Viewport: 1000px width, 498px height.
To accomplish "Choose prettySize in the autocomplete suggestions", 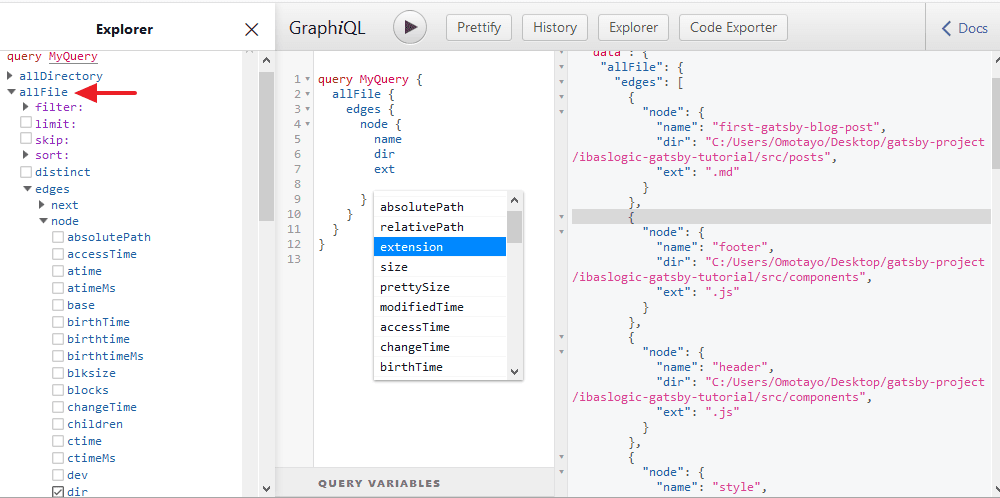I will [440, 287].
